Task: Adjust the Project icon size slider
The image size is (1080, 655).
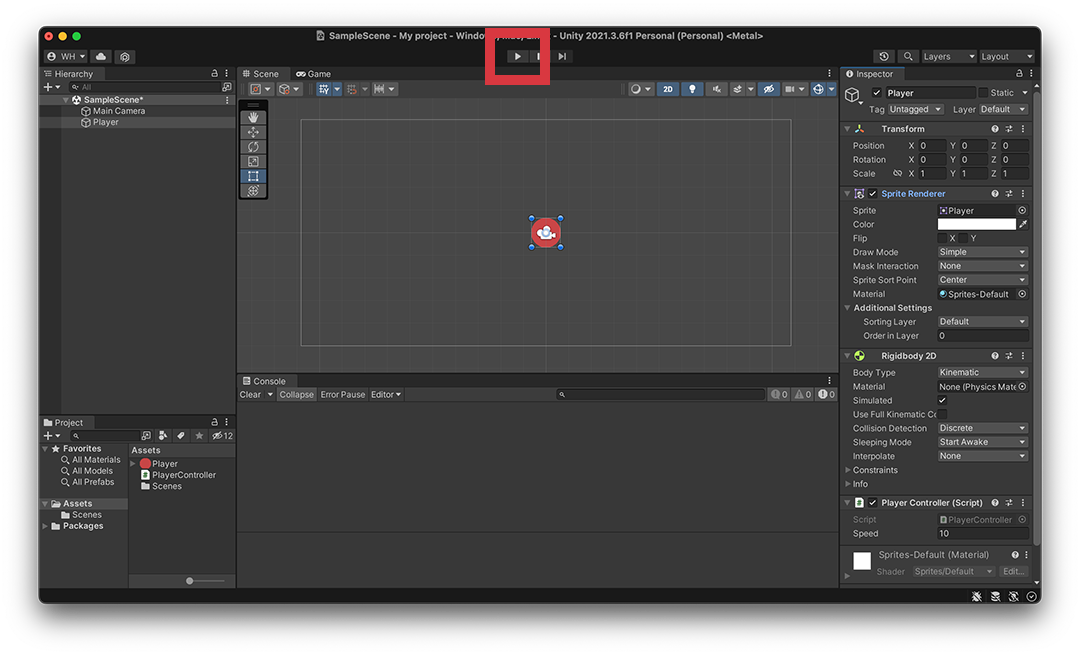Action: (x=189, y=581)
